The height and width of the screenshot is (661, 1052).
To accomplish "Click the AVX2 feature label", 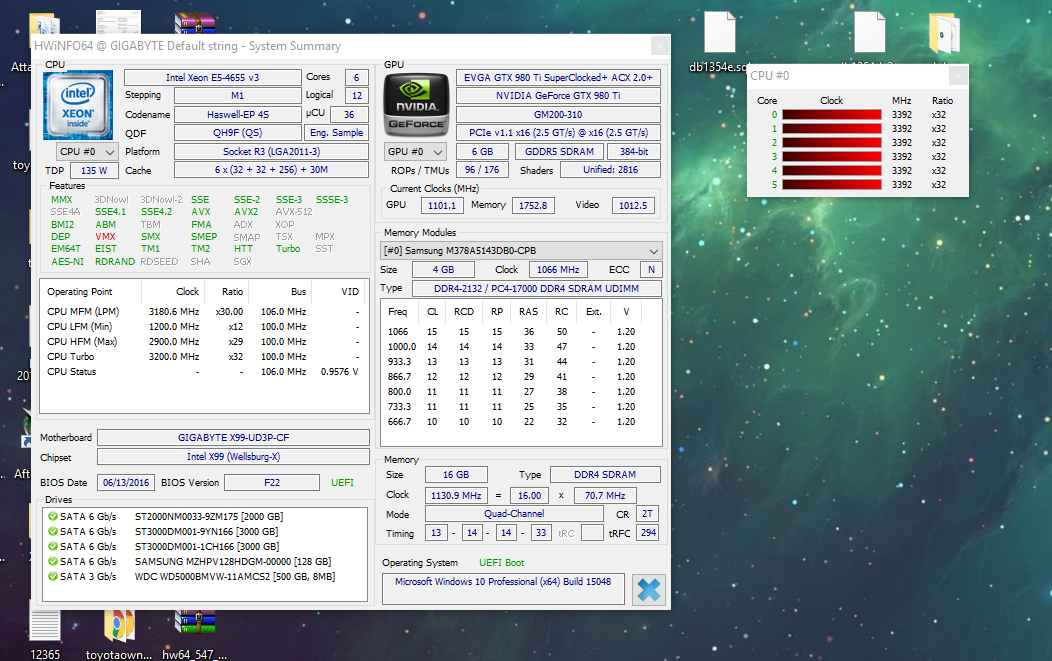I will click(x=246, y=212).
